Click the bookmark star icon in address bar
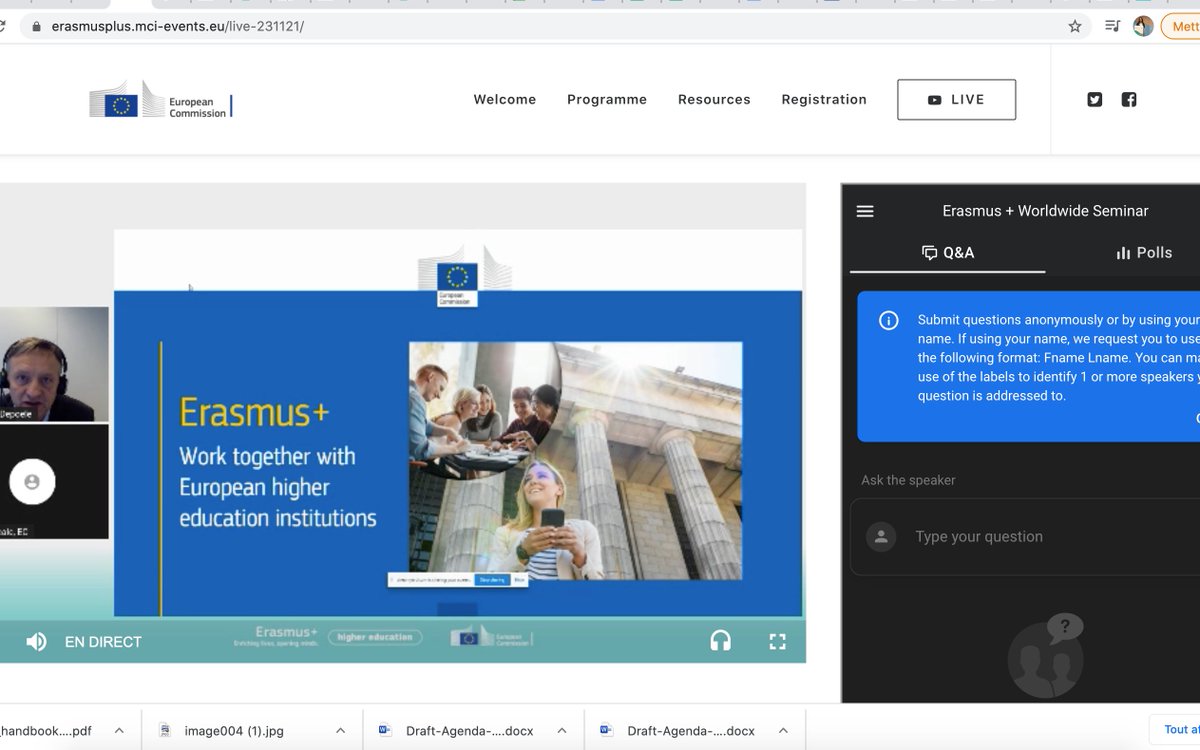The image size is (1200, 750). (1075, 26)
